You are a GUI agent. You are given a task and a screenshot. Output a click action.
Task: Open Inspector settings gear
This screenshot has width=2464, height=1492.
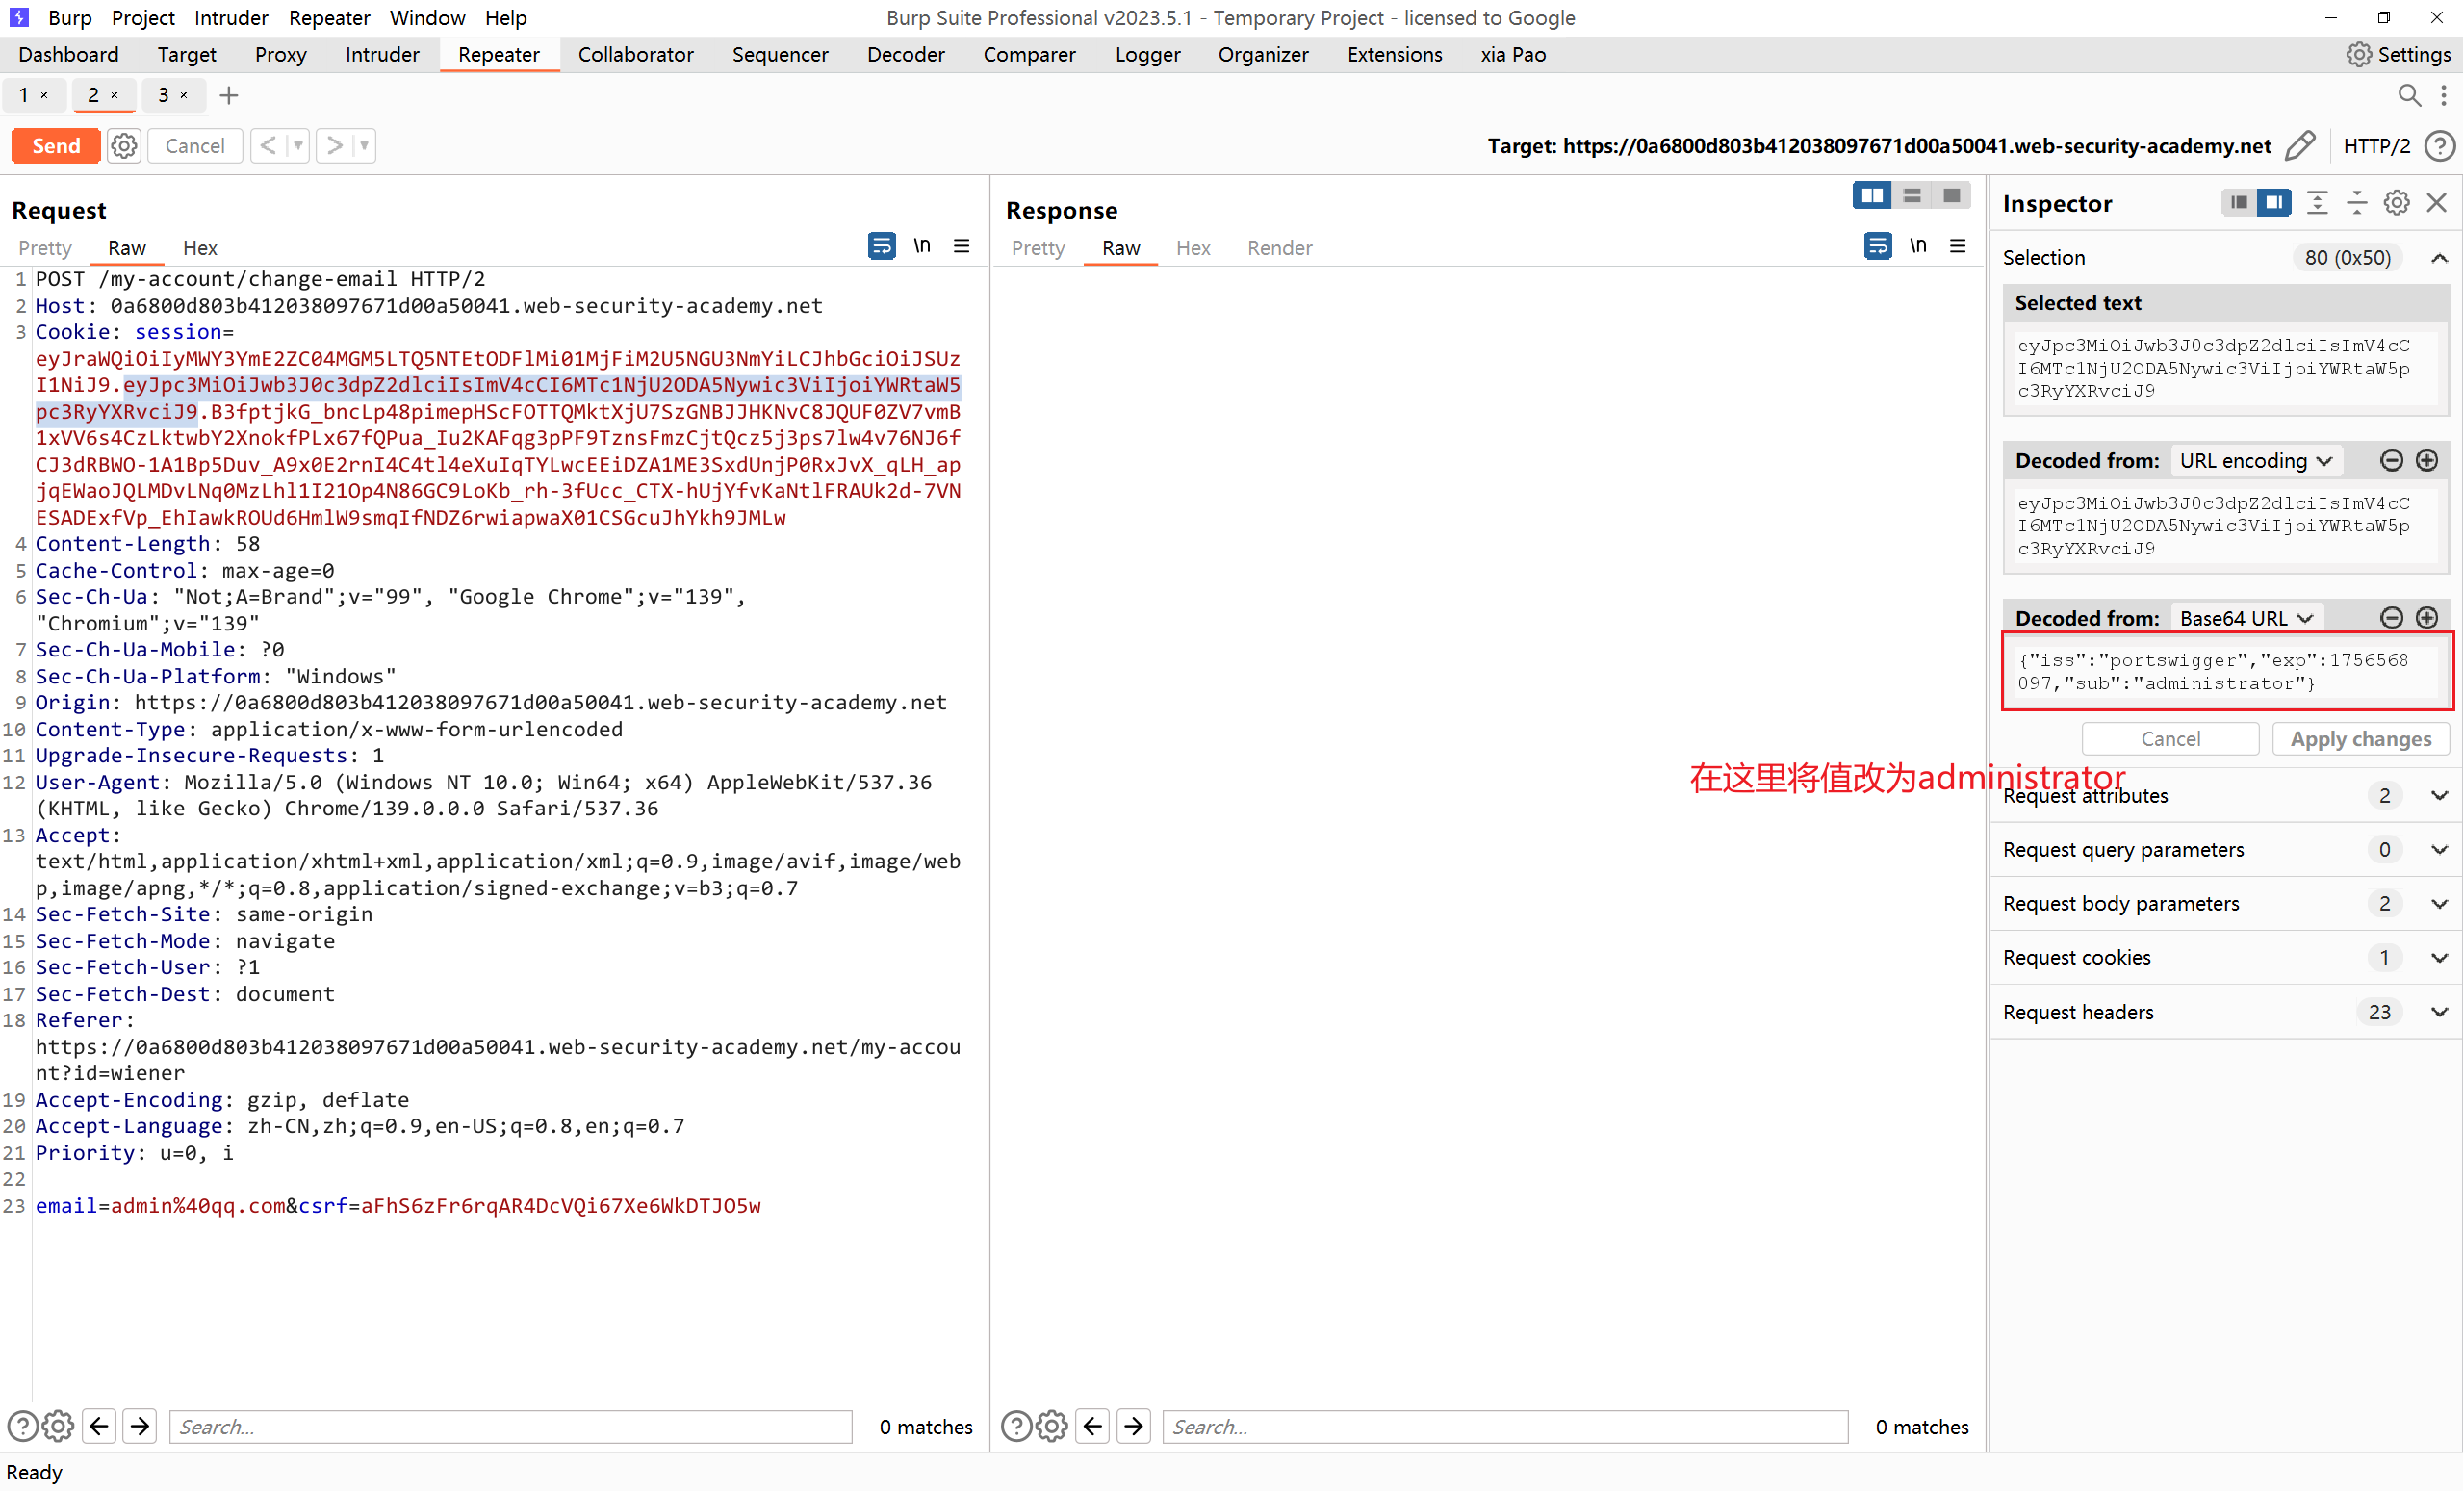click(x=2396, y=203)
